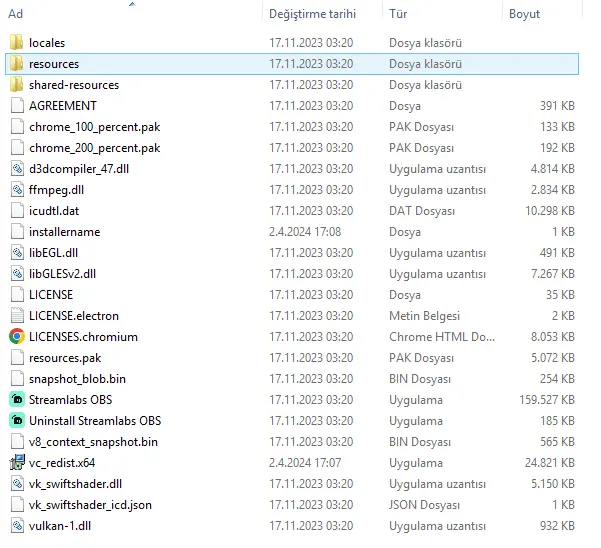Select LICENSES.chromium file name
The width and height of the screenshot is (601, 548).
pyautogui.click(x=84, y=337)
